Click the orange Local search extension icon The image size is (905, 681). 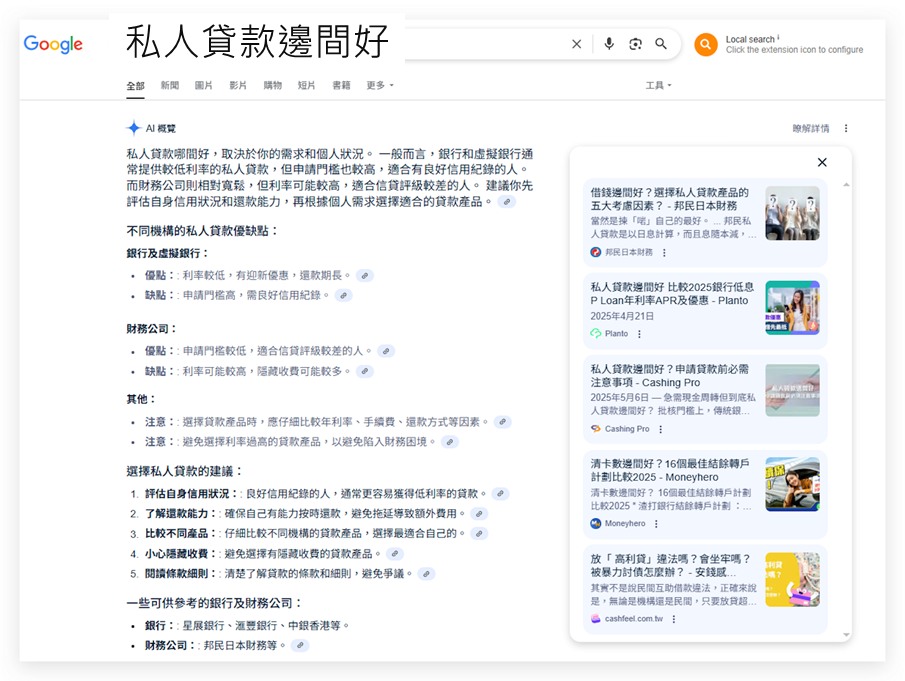706,44
